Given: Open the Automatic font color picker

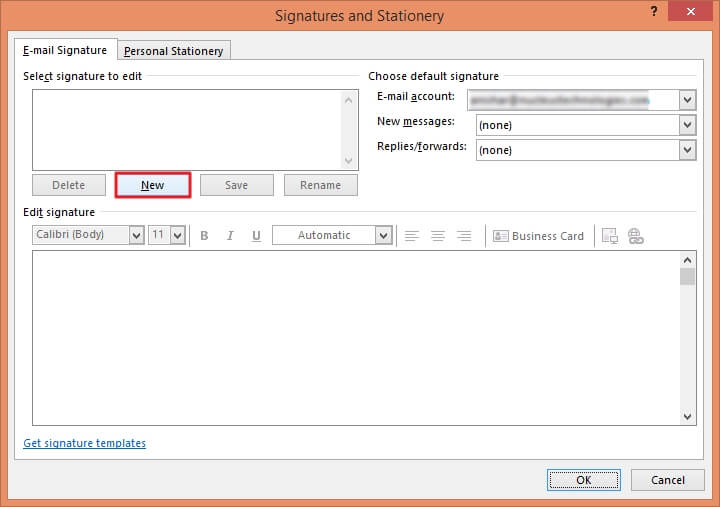Looking at the screenshot, I should tap(383, 236).
